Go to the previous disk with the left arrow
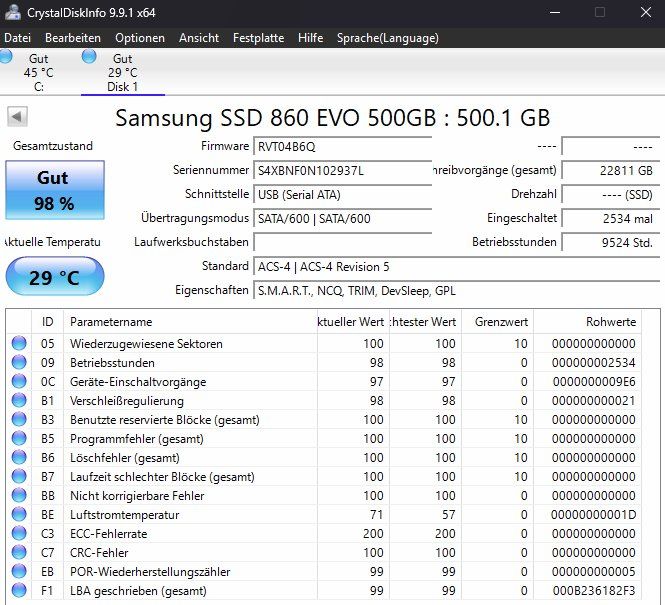665x605 pixels. pyautogui.click(x=17, y=116)
